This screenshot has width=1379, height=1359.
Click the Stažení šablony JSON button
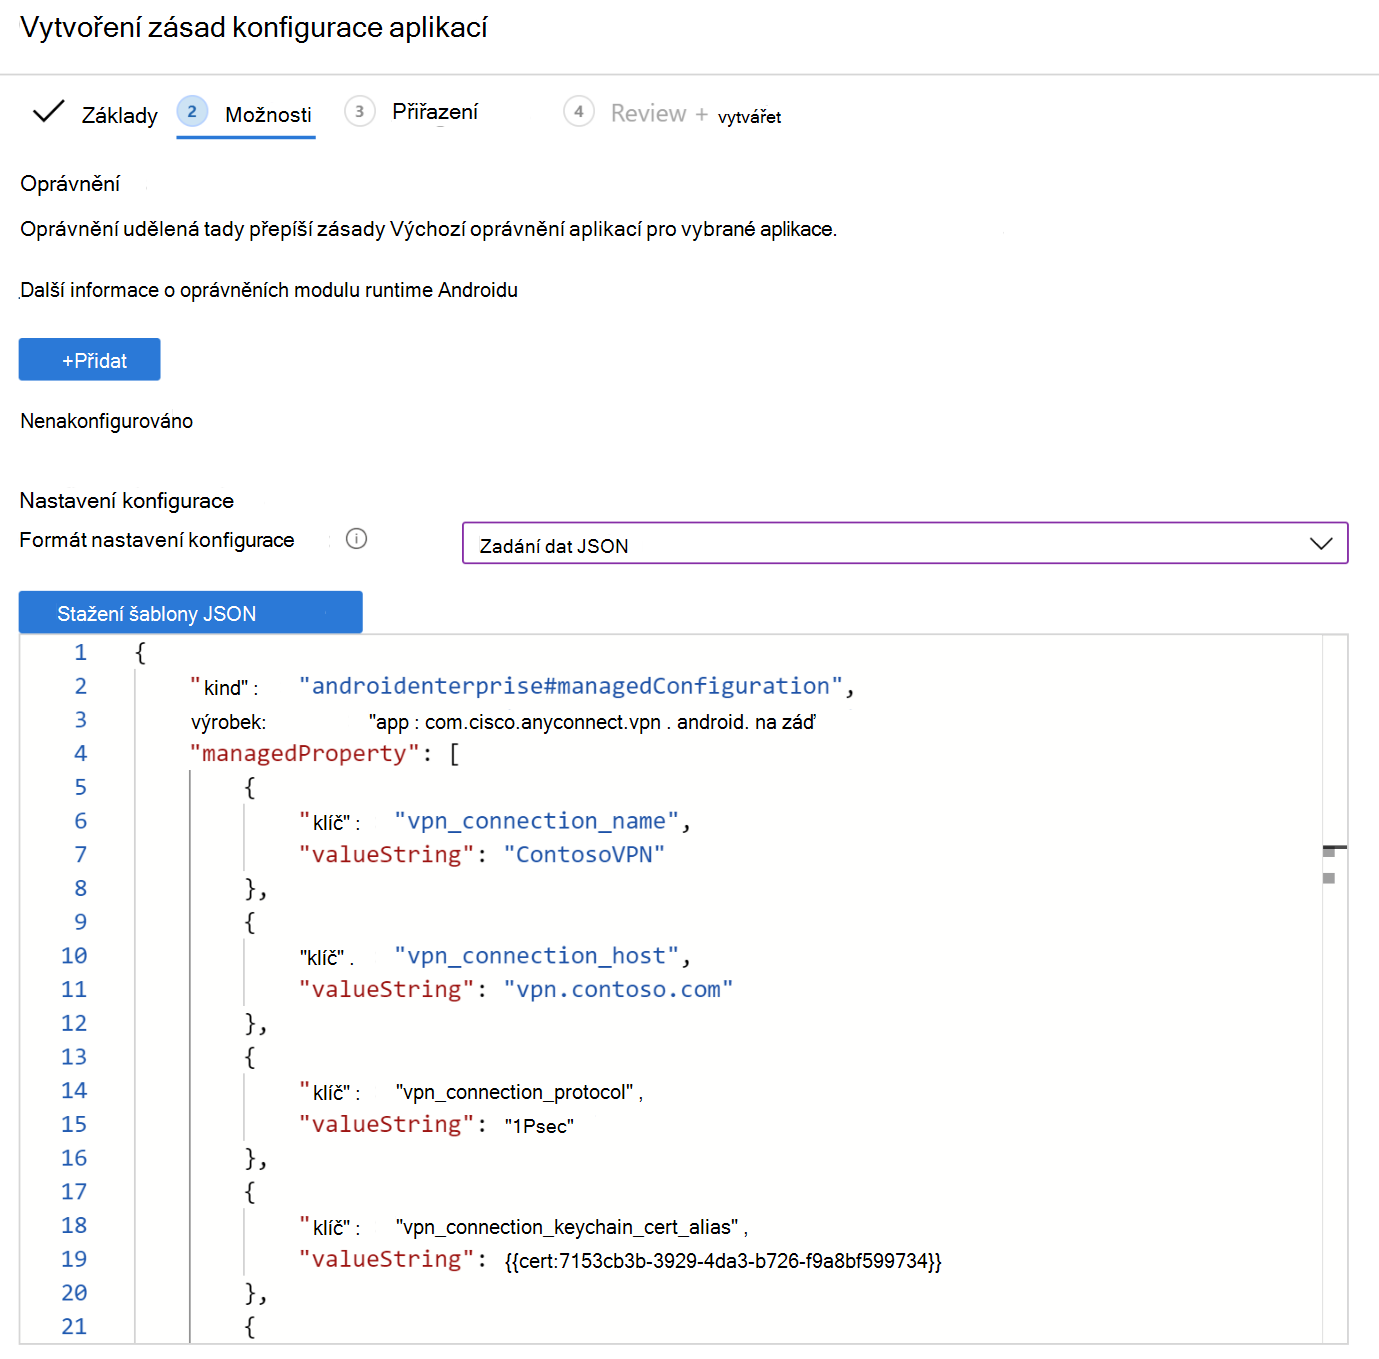pos(191,613)
